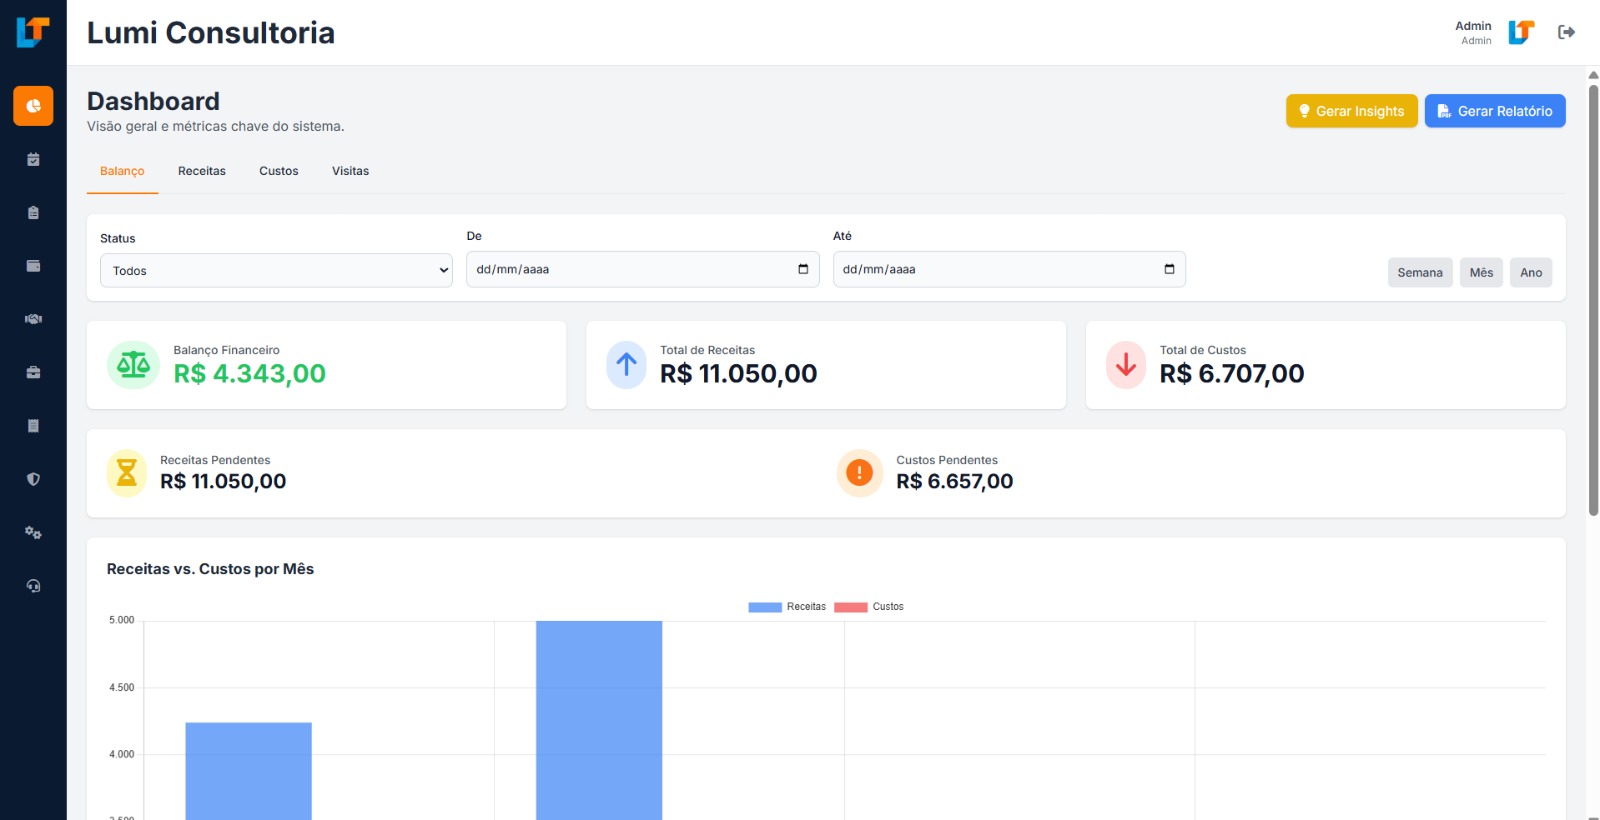
Task: Click the shorter blue Receitas bar
Action: pos(248,771)
